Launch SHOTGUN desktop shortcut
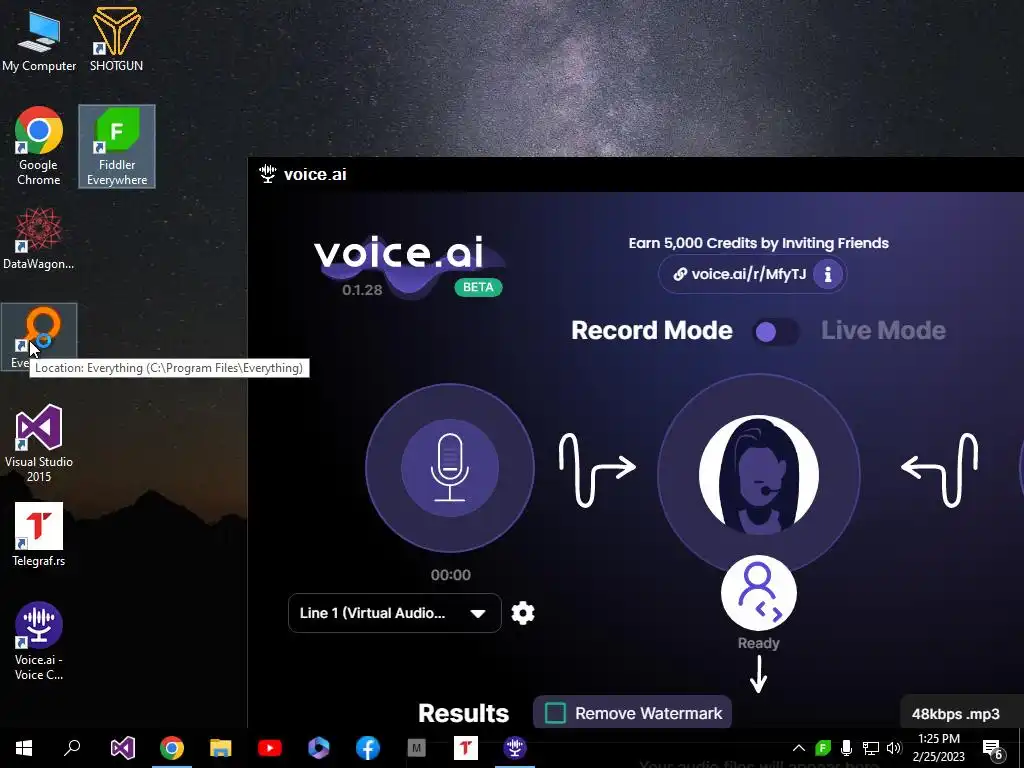Image resolution: width=1024 pixels, height=768 pixels. (x=116, y=39)
